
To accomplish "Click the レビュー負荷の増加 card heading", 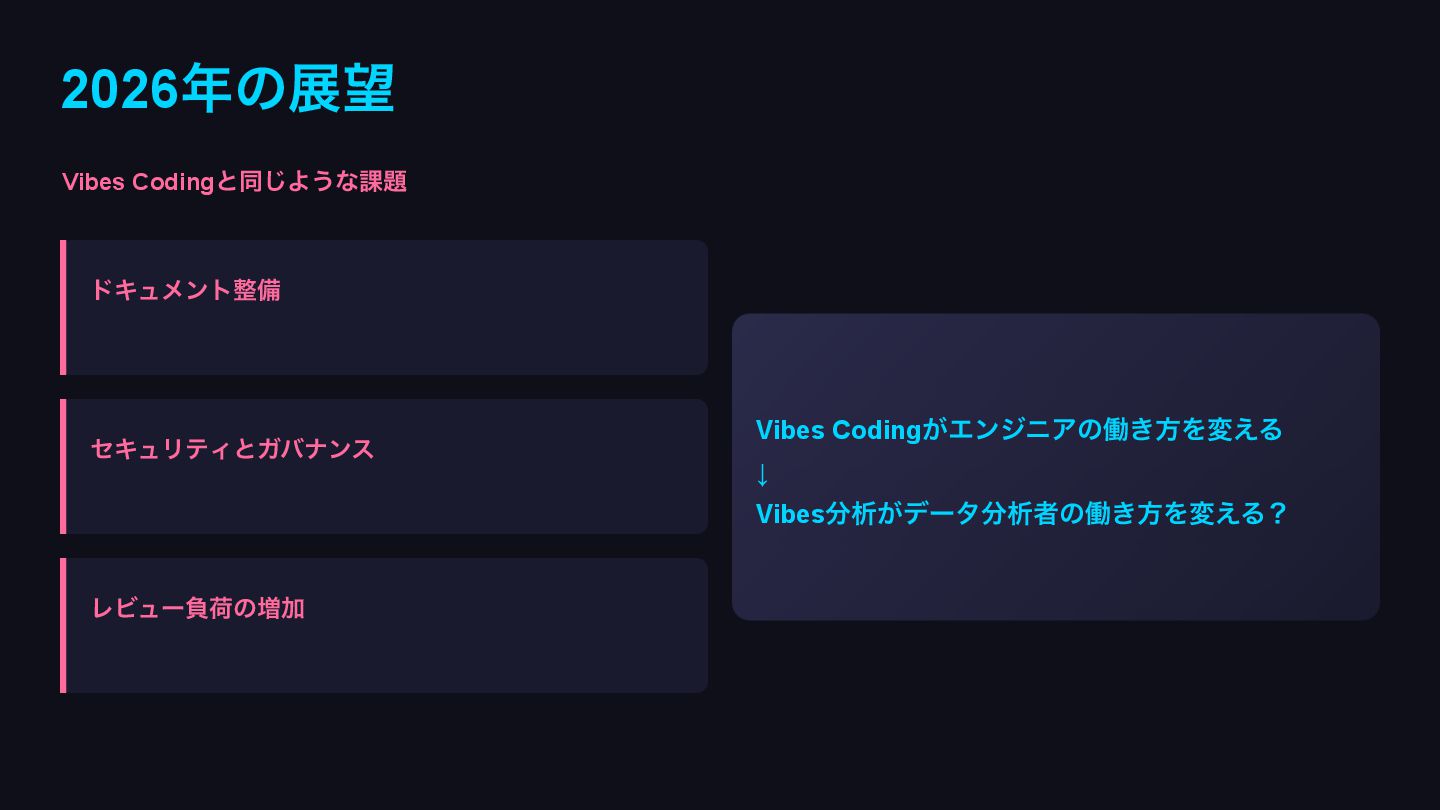I will click(x=197, y=608).
